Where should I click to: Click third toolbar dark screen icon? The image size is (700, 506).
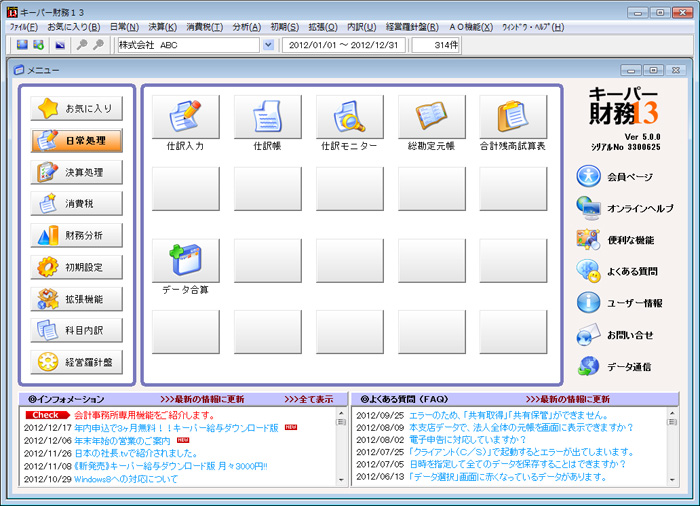(x=60, y=45)
